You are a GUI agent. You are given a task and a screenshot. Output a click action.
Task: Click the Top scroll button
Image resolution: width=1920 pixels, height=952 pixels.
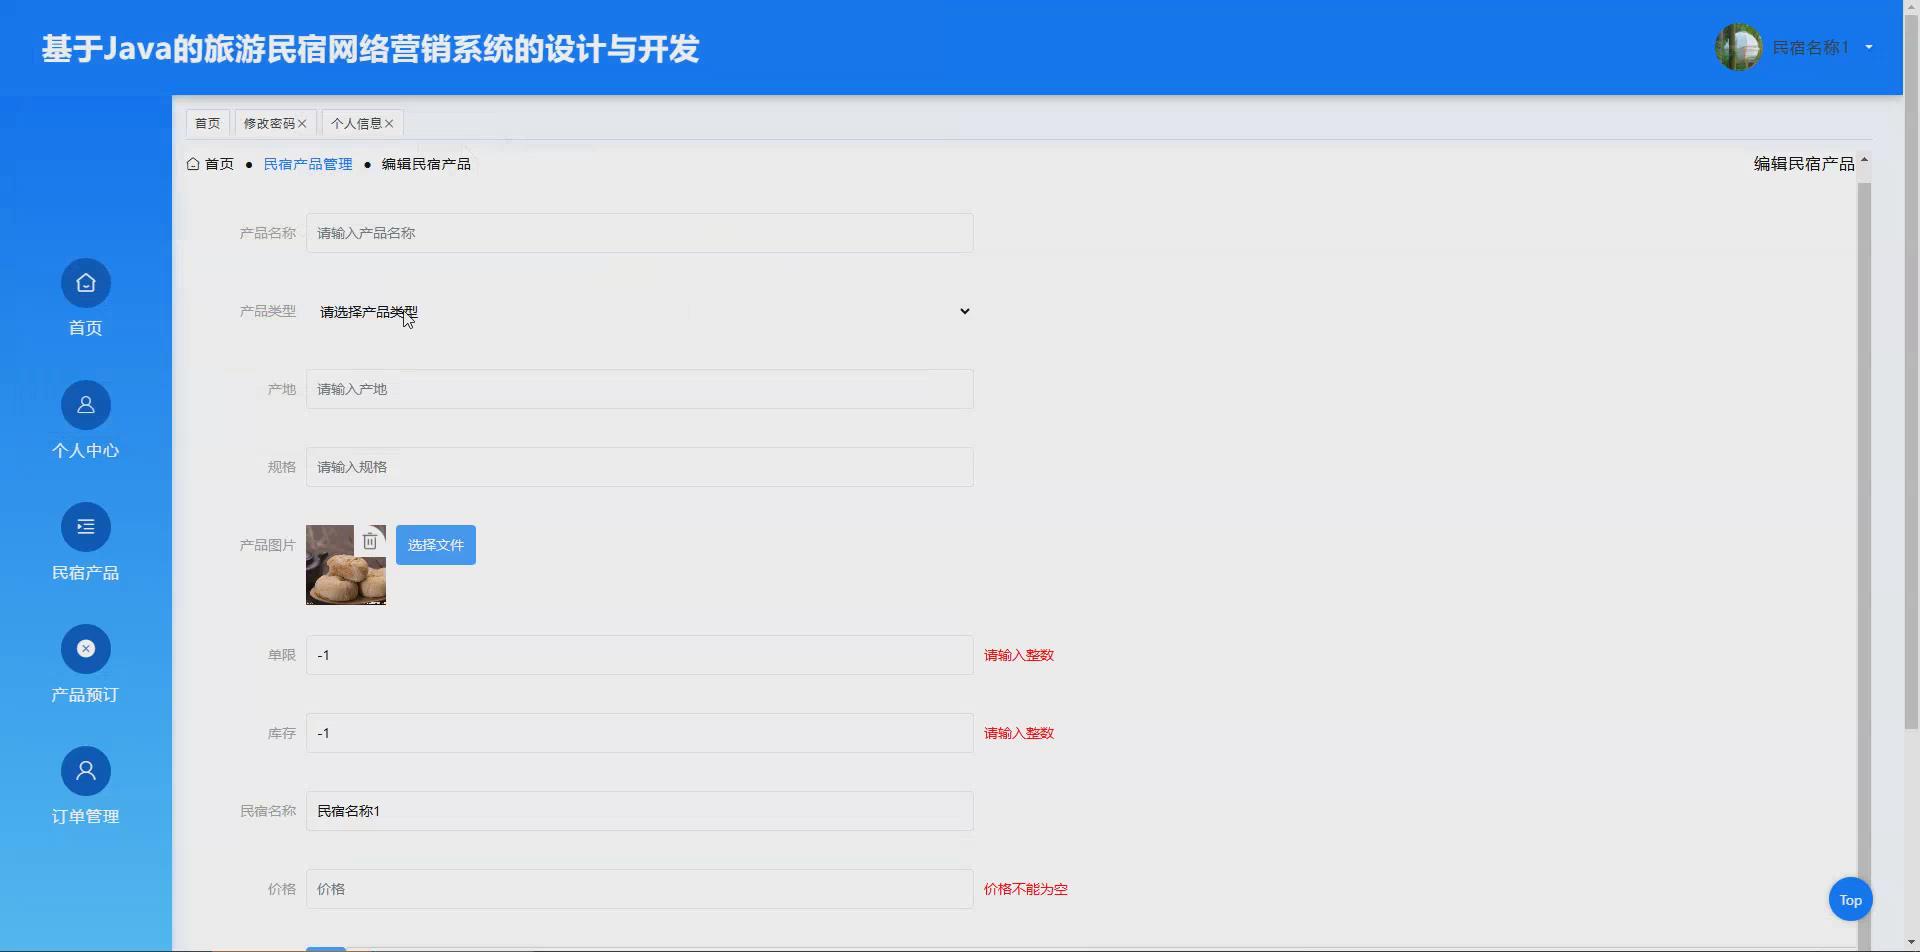1850,899
